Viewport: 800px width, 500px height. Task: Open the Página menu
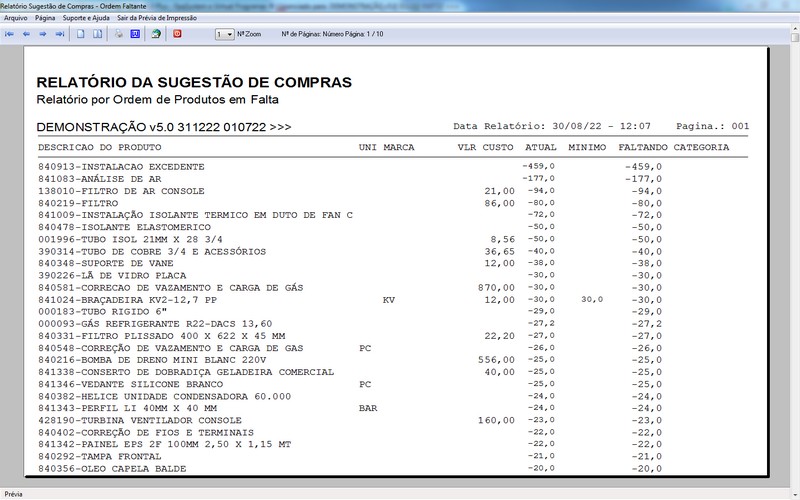click(45, 18)
